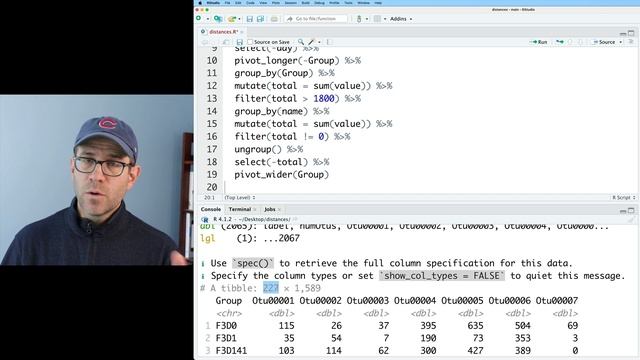The image size is (640, 360).
Task: Open the Code Tools dropdown arrow
Action: (x=319, y=42)
